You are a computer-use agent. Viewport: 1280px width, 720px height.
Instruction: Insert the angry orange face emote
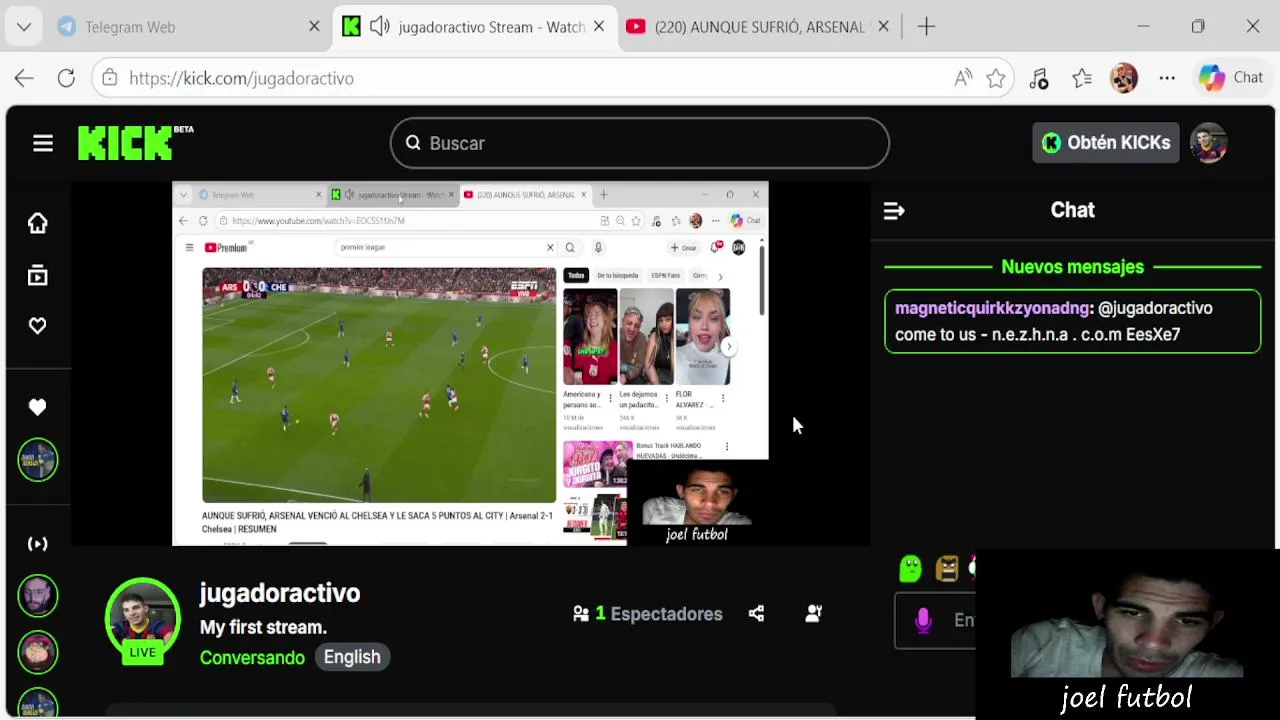[947, 569]
